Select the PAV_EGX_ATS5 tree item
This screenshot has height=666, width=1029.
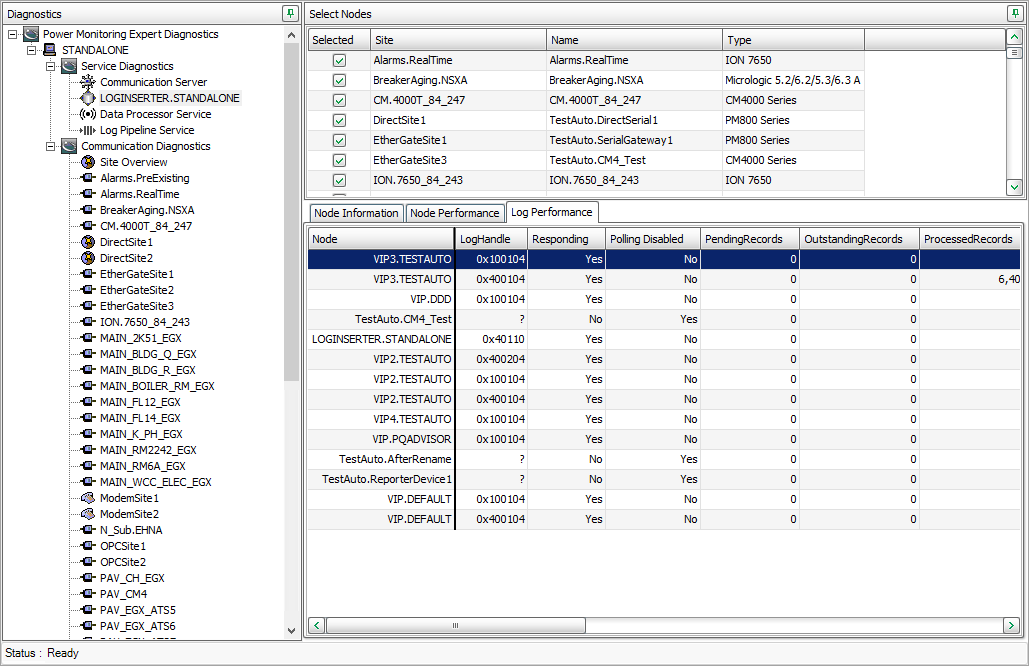point(138,610)
